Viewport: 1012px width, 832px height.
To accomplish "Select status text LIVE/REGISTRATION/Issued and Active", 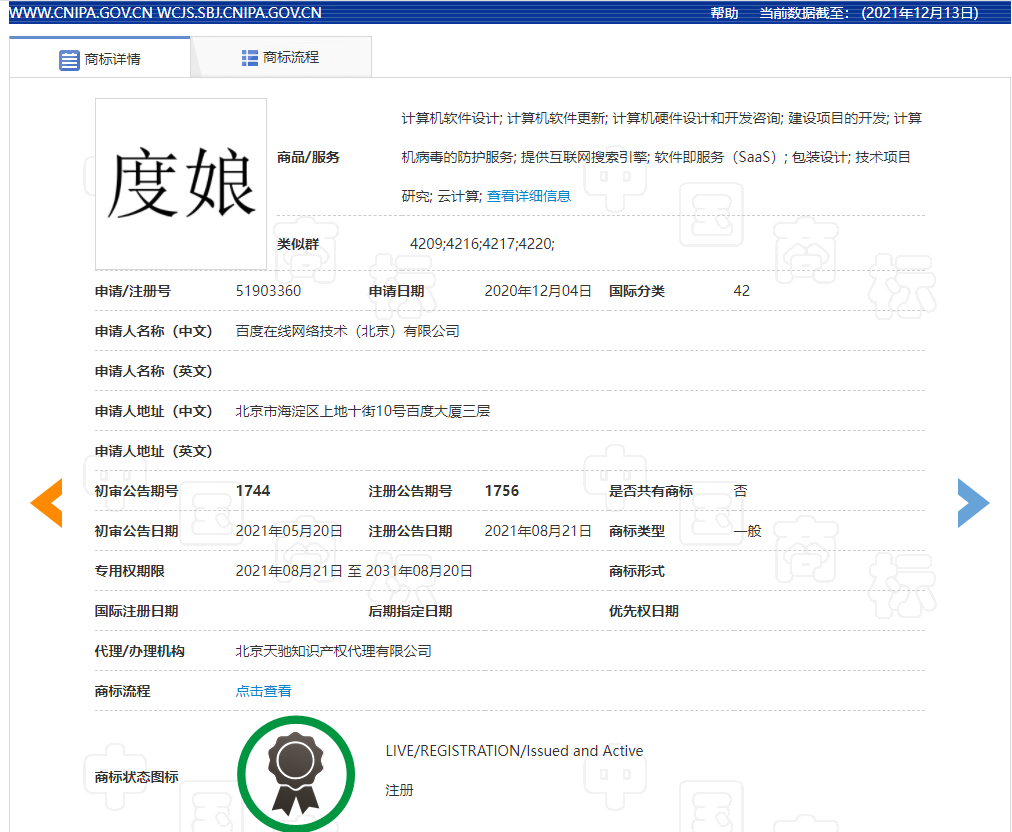I will pos(514,751).
